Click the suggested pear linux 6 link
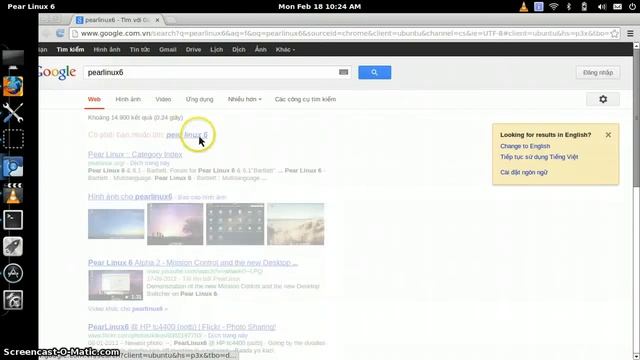 187,135
